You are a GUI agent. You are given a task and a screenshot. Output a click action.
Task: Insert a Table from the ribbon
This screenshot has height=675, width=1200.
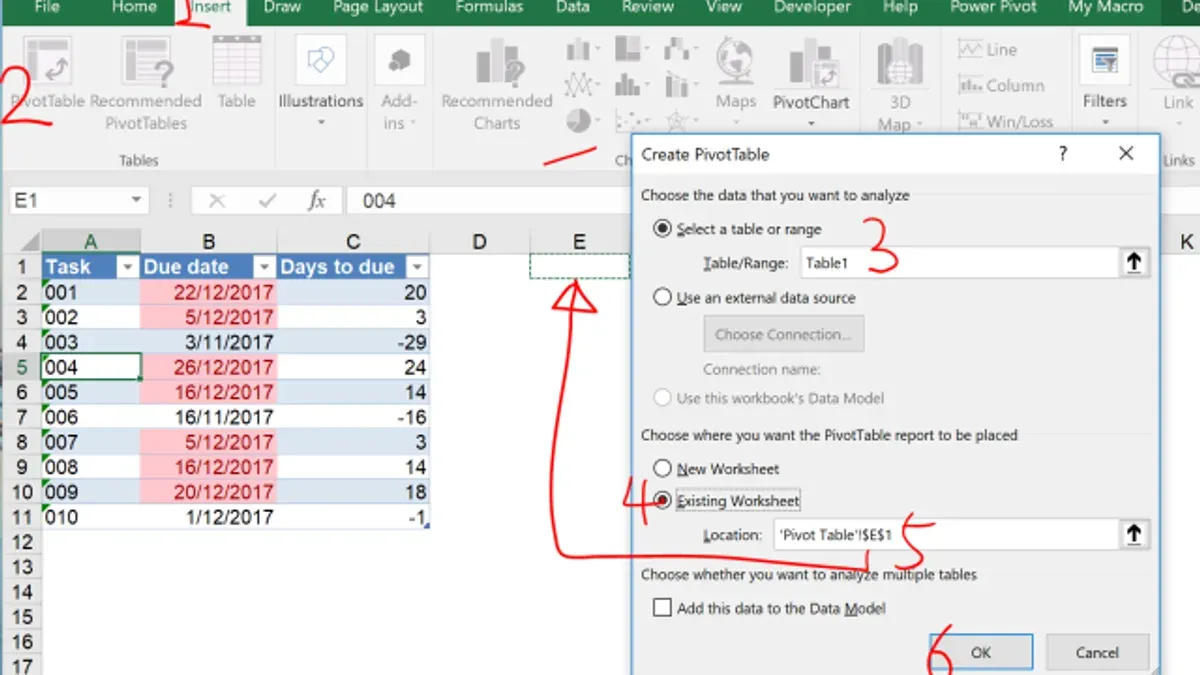(x=237, y=73)
